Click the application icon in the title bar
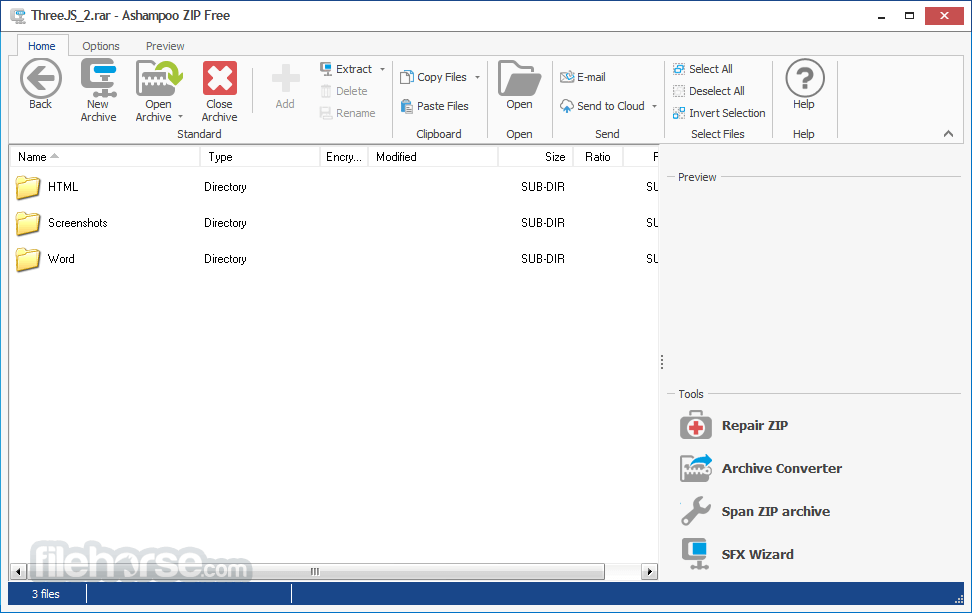This screenshot has height=613, width=972. pos(19,15)
